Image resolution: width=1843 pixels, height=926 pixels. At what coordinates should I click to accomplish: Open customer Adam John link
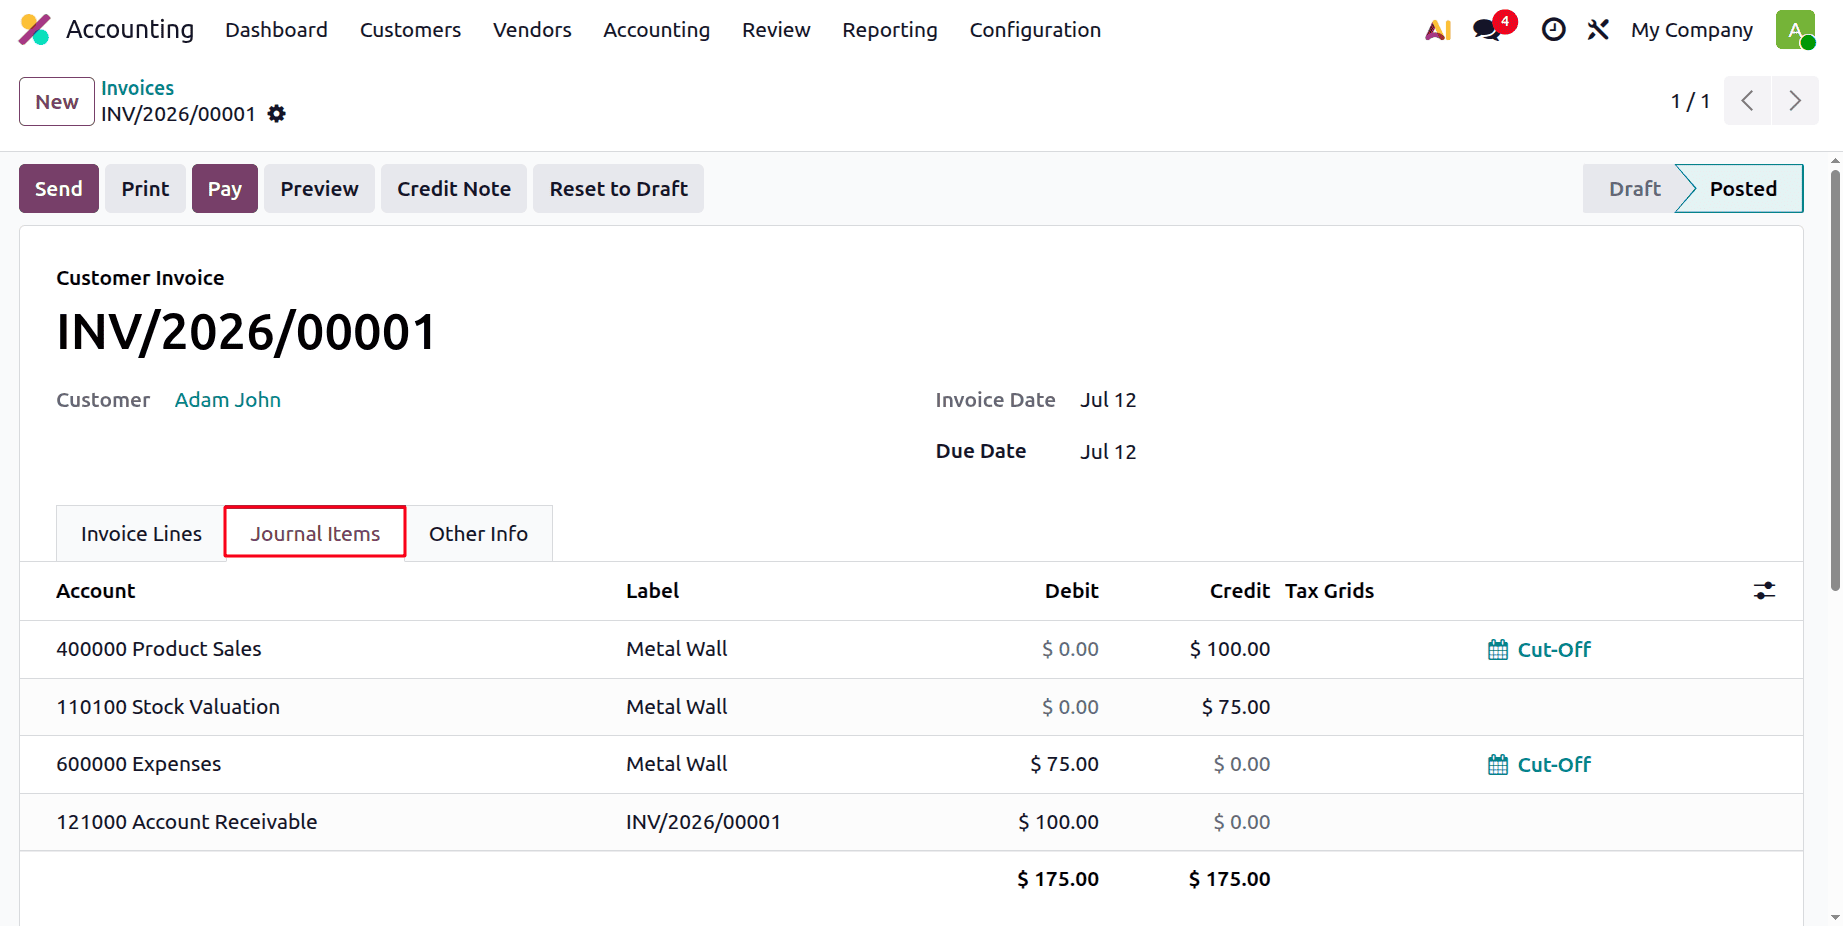click(228, 400)
